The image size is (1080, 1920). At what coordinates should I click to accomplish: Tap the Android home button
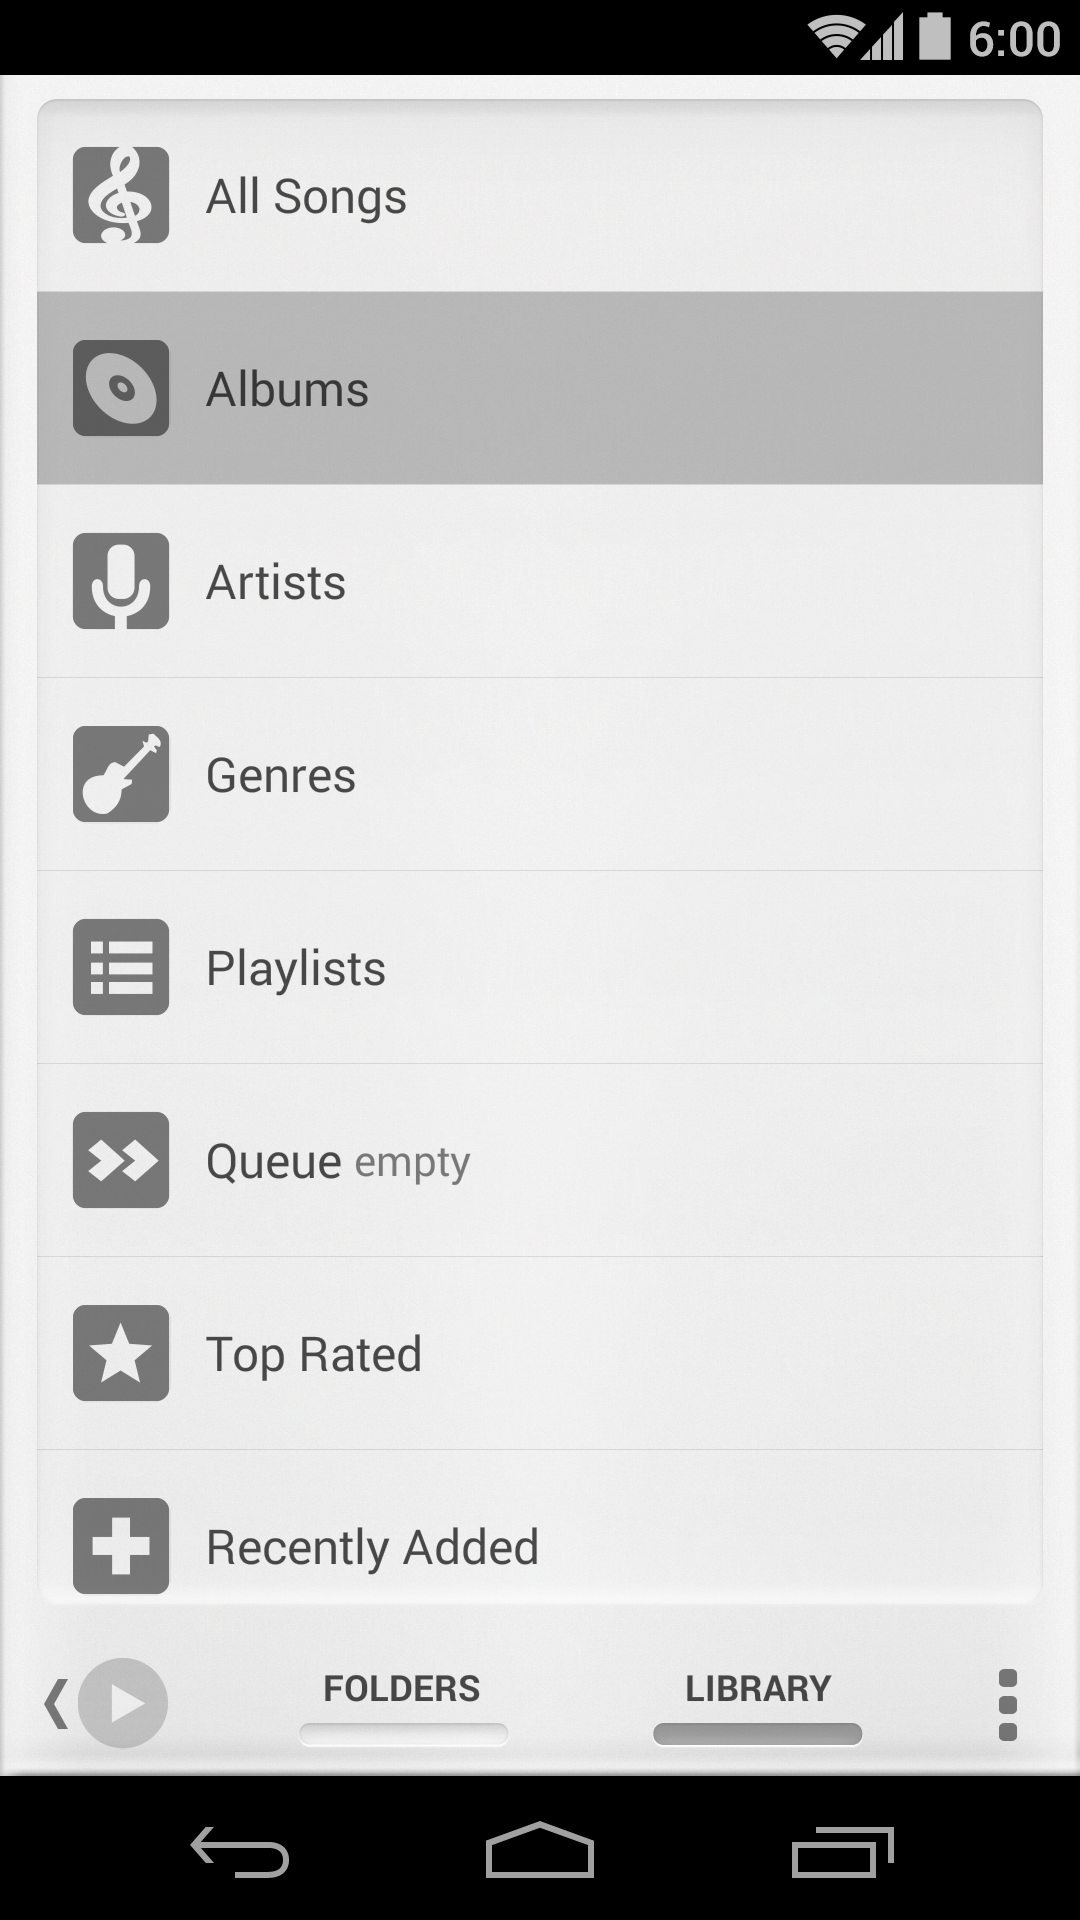pos(540,1850)
